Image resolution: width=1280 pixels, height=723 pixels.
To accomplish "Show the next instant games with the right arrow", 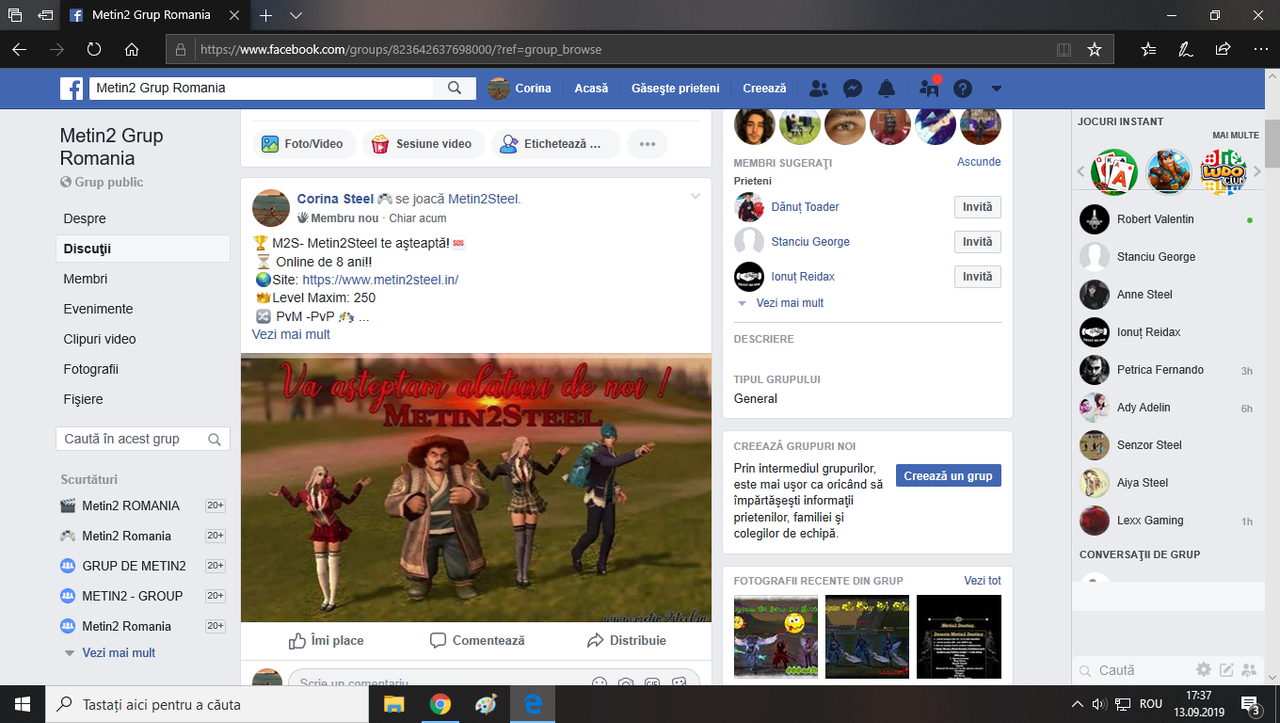I will pyautogui.click(x=1258, y=172).
